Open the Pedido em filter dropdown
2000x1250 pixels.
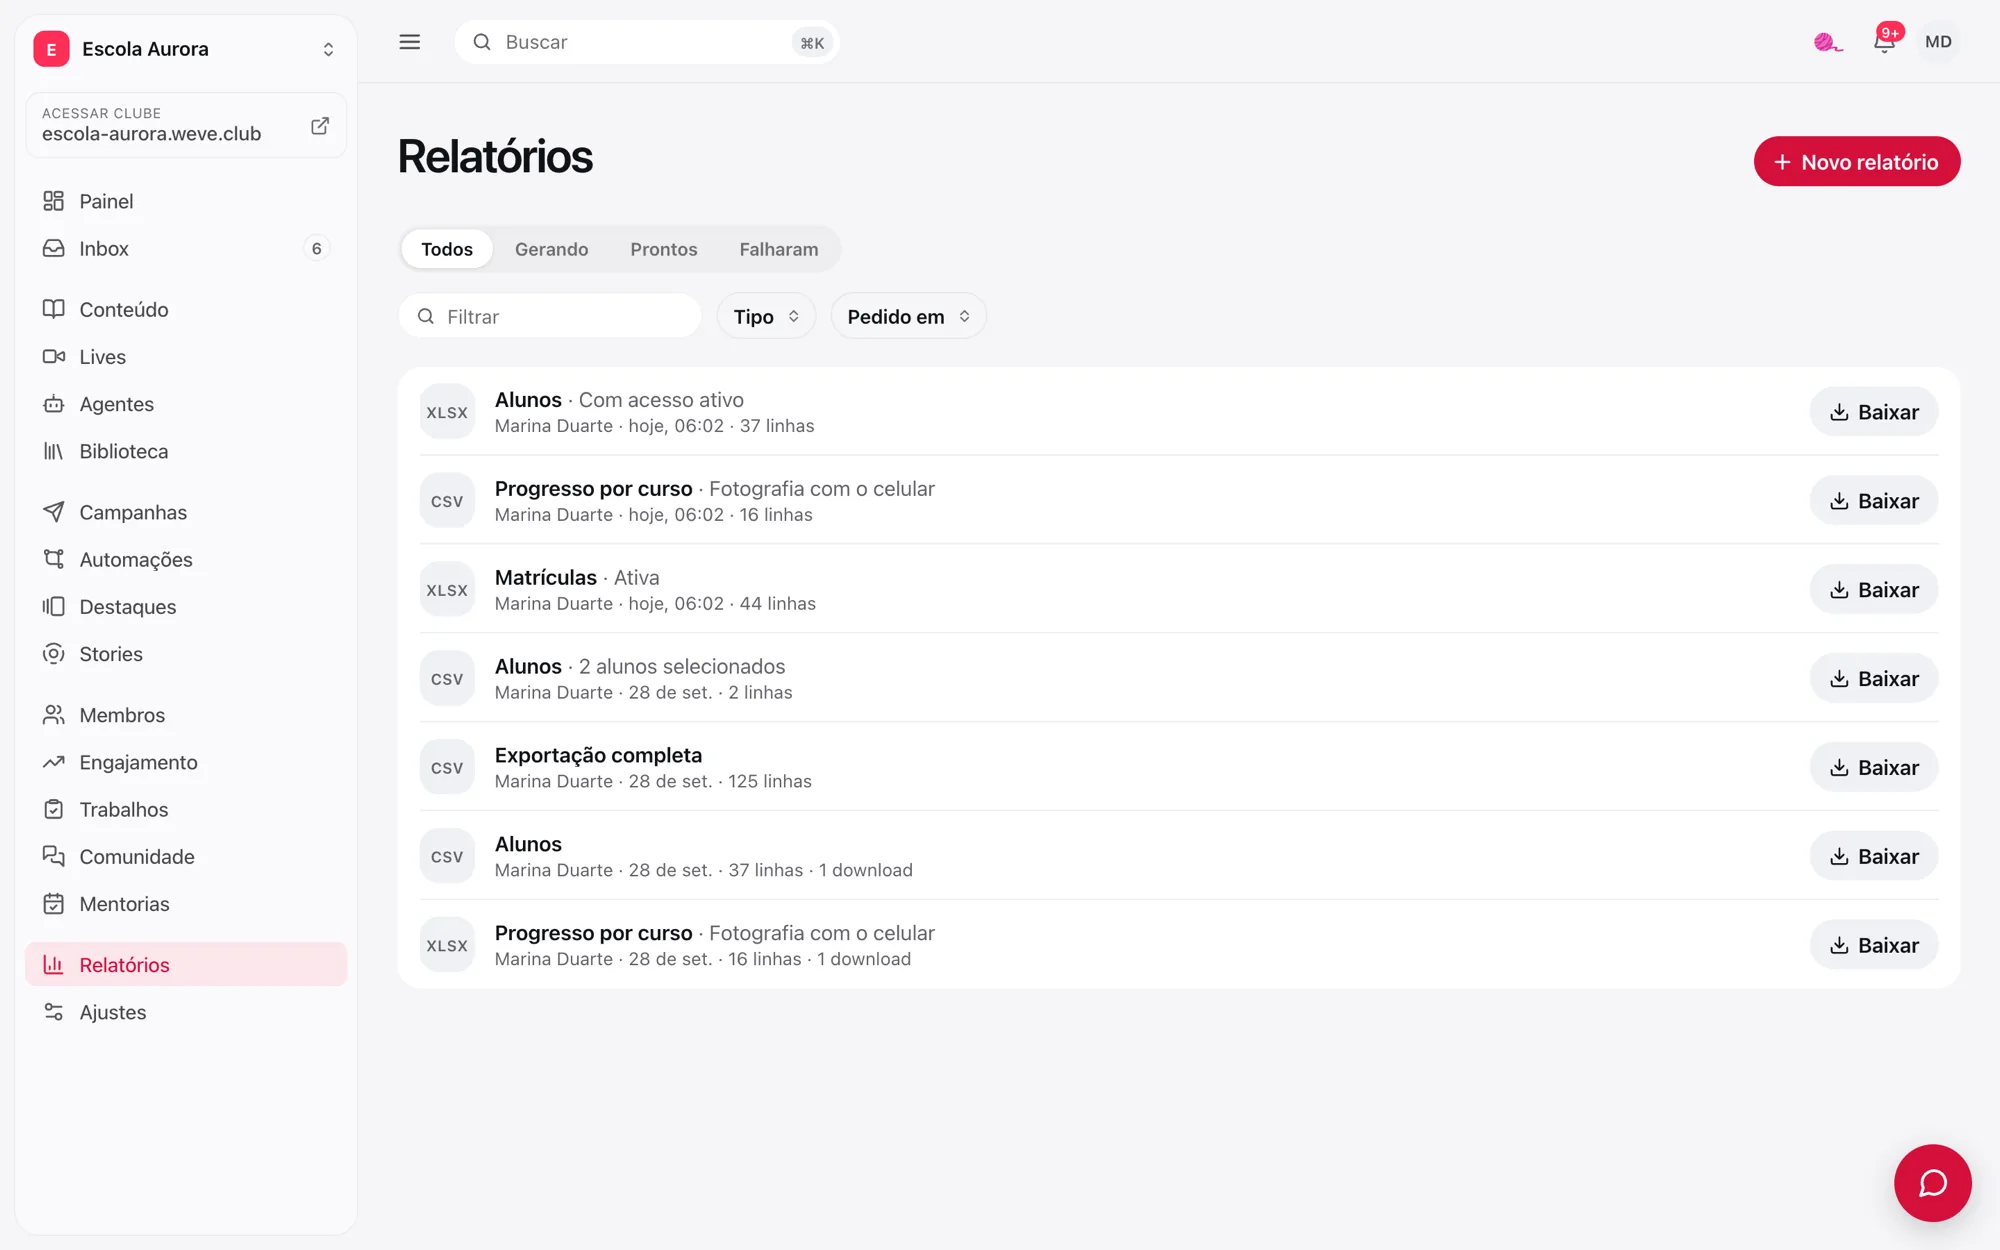(908, 316)
